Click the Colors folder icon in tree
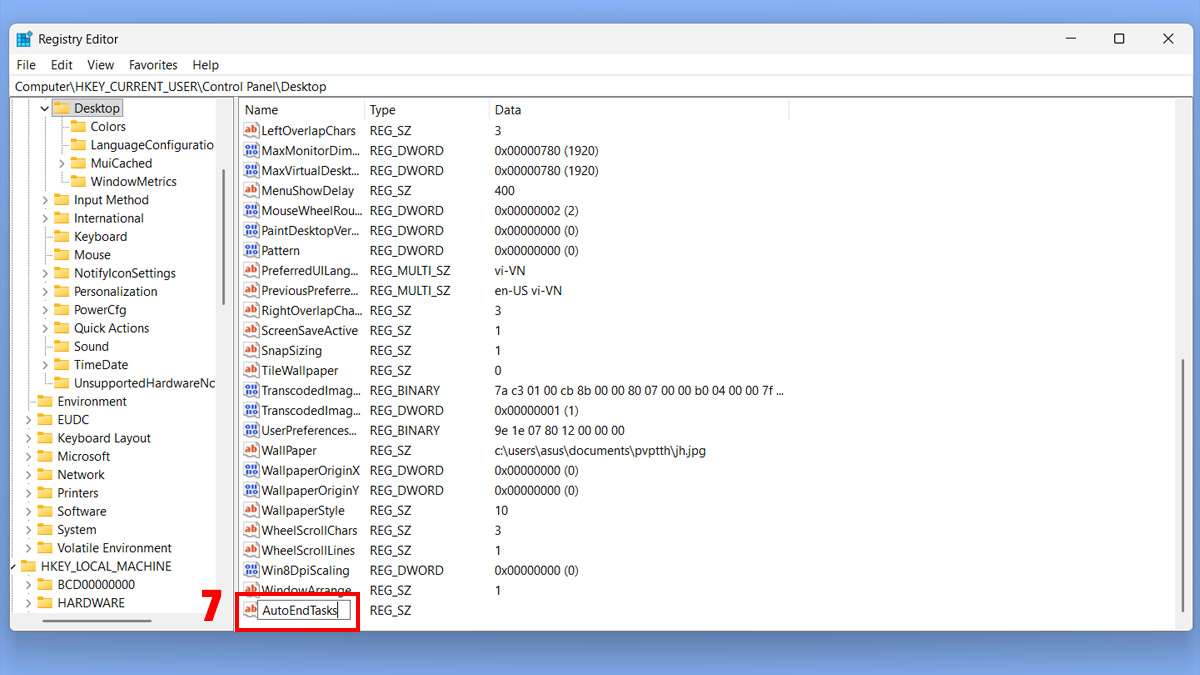1200x675 pixels. pos(78,127)
